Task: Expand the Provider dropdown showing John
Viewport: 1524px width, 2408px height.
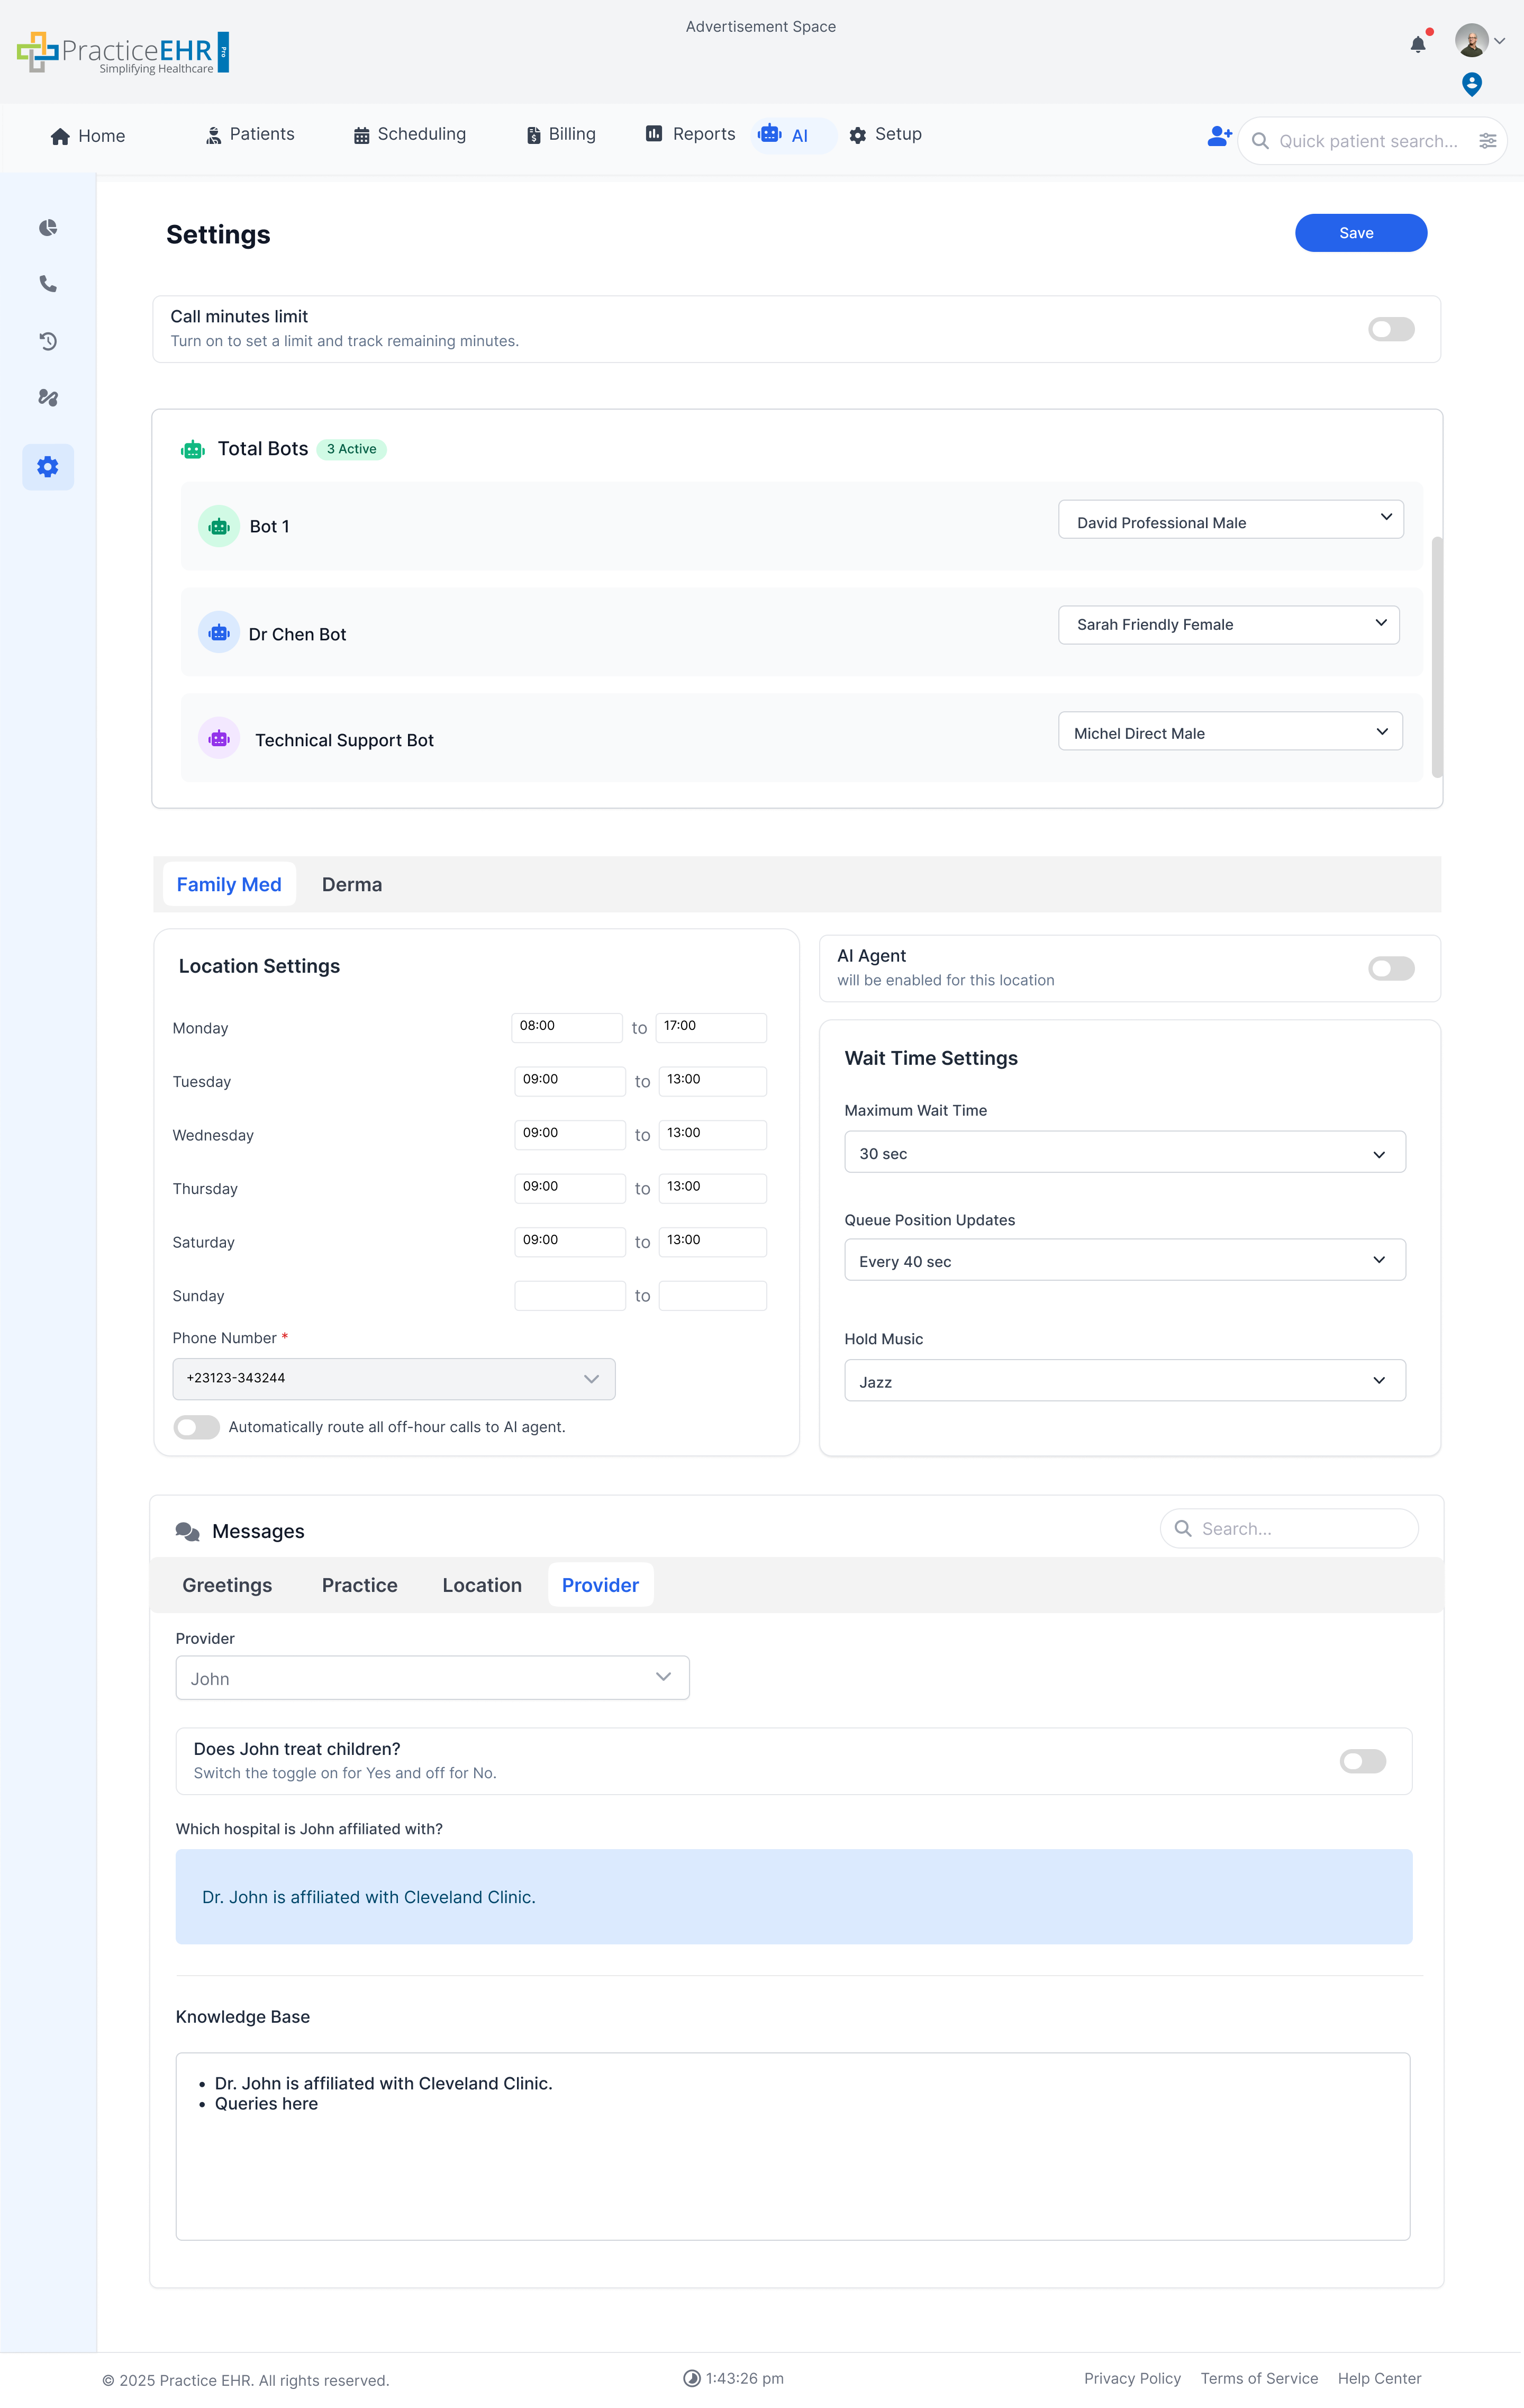Action: [432, 1677]
